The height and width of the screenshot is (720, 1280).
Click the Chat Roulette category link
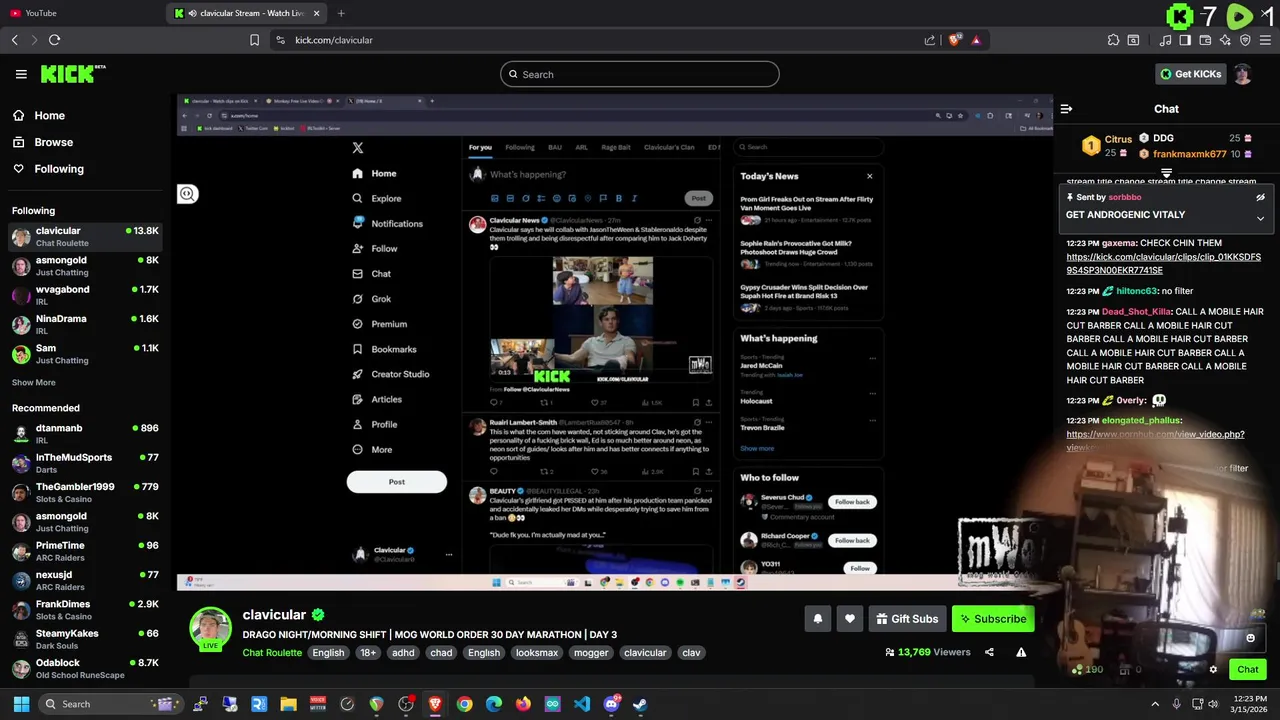click(x=272, y=653)
